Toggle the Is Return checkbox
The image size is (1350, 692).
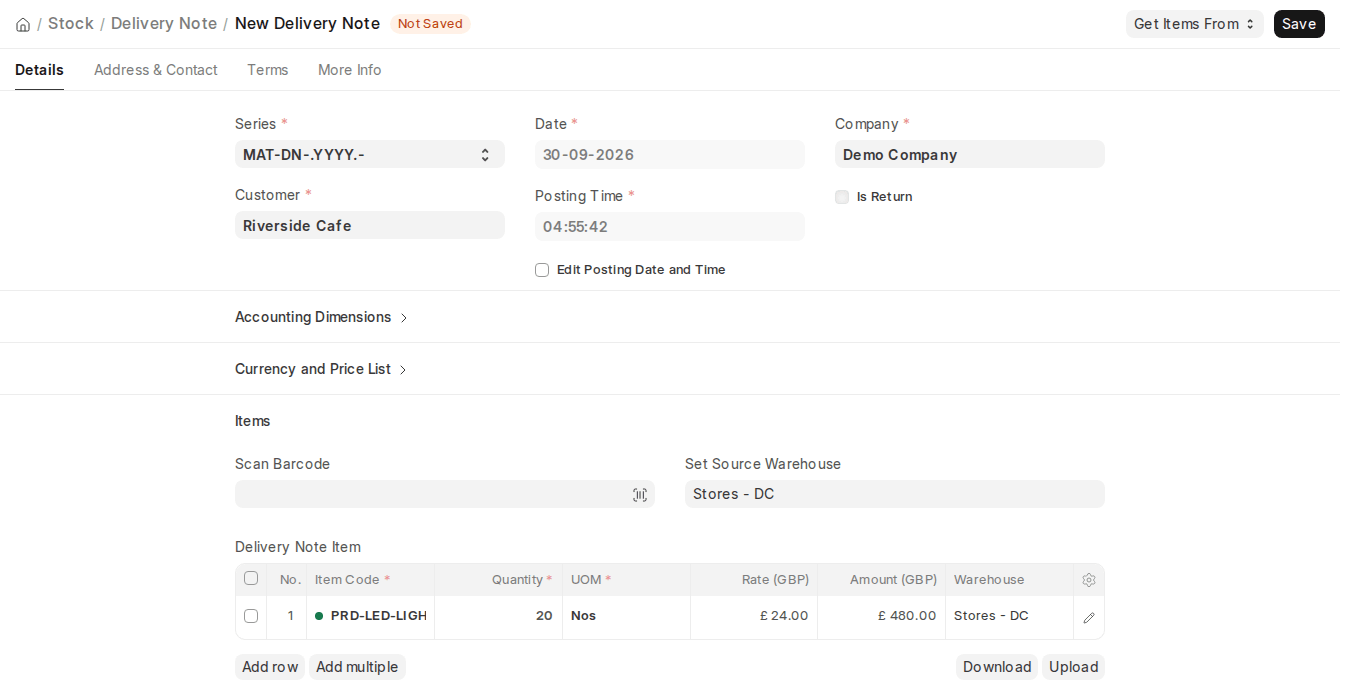coord(842,197)
